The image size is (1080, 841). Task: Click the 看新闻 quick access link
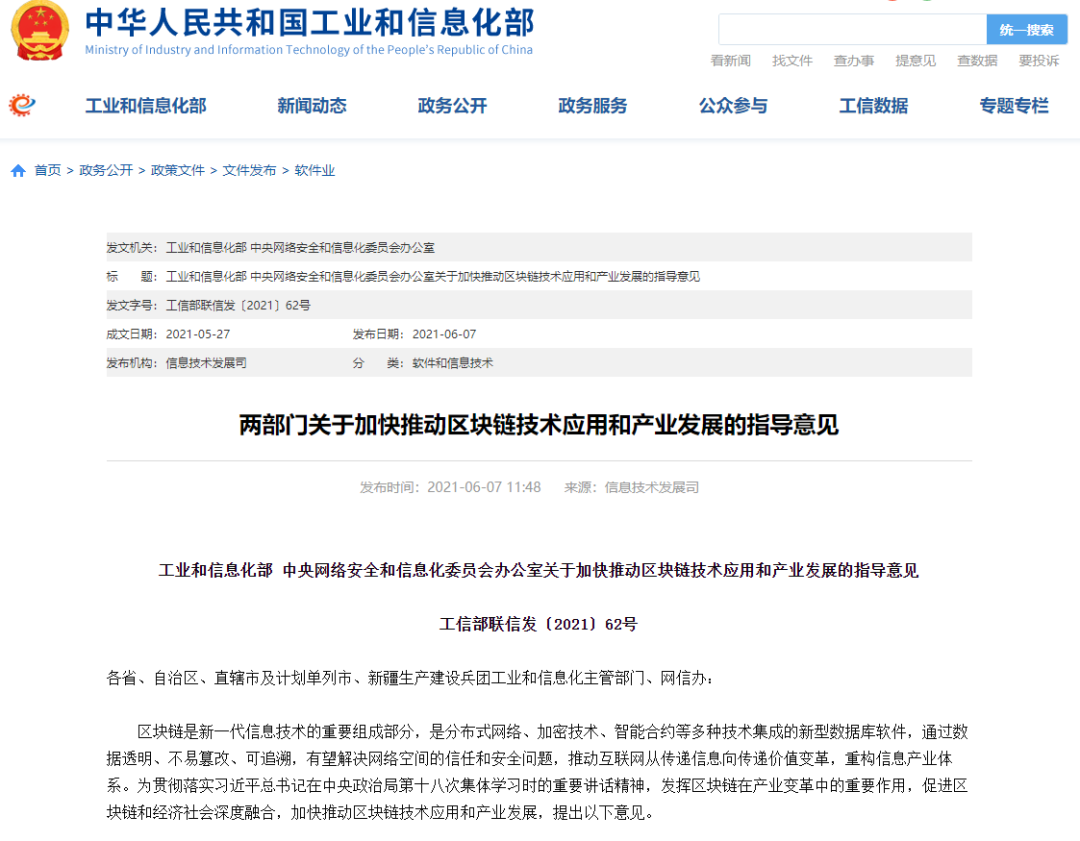[731, 60]
